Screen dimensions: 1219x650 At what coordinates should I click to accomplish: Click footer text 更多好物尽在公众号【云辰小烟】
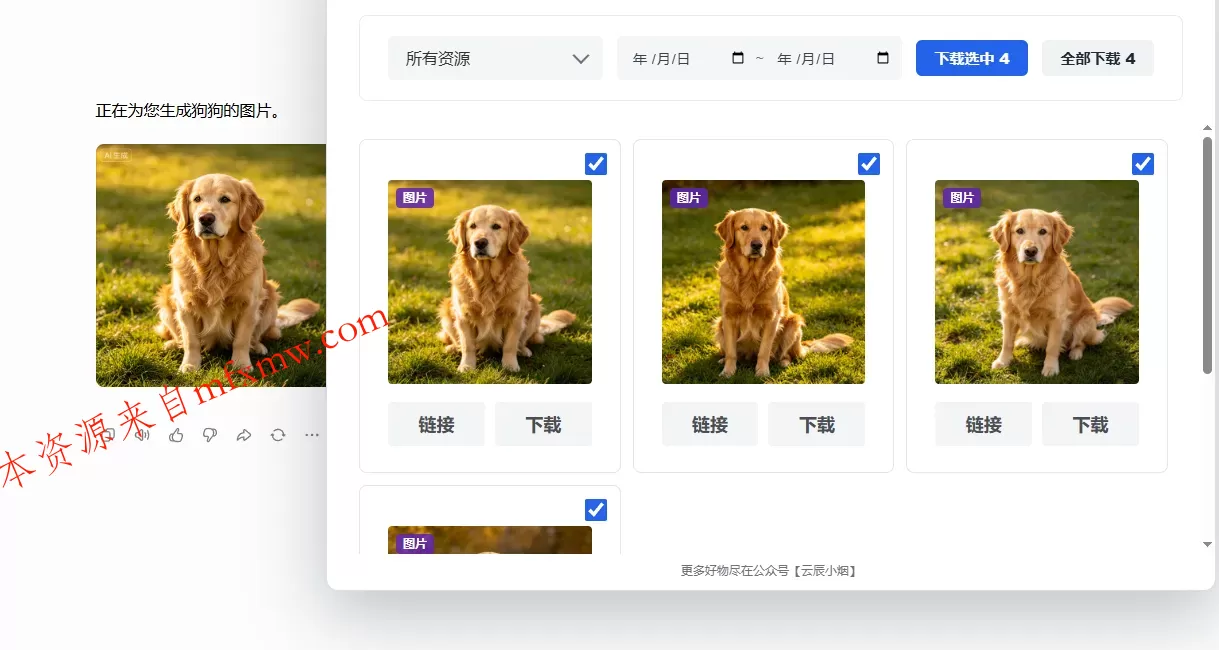tap(769, 571)
